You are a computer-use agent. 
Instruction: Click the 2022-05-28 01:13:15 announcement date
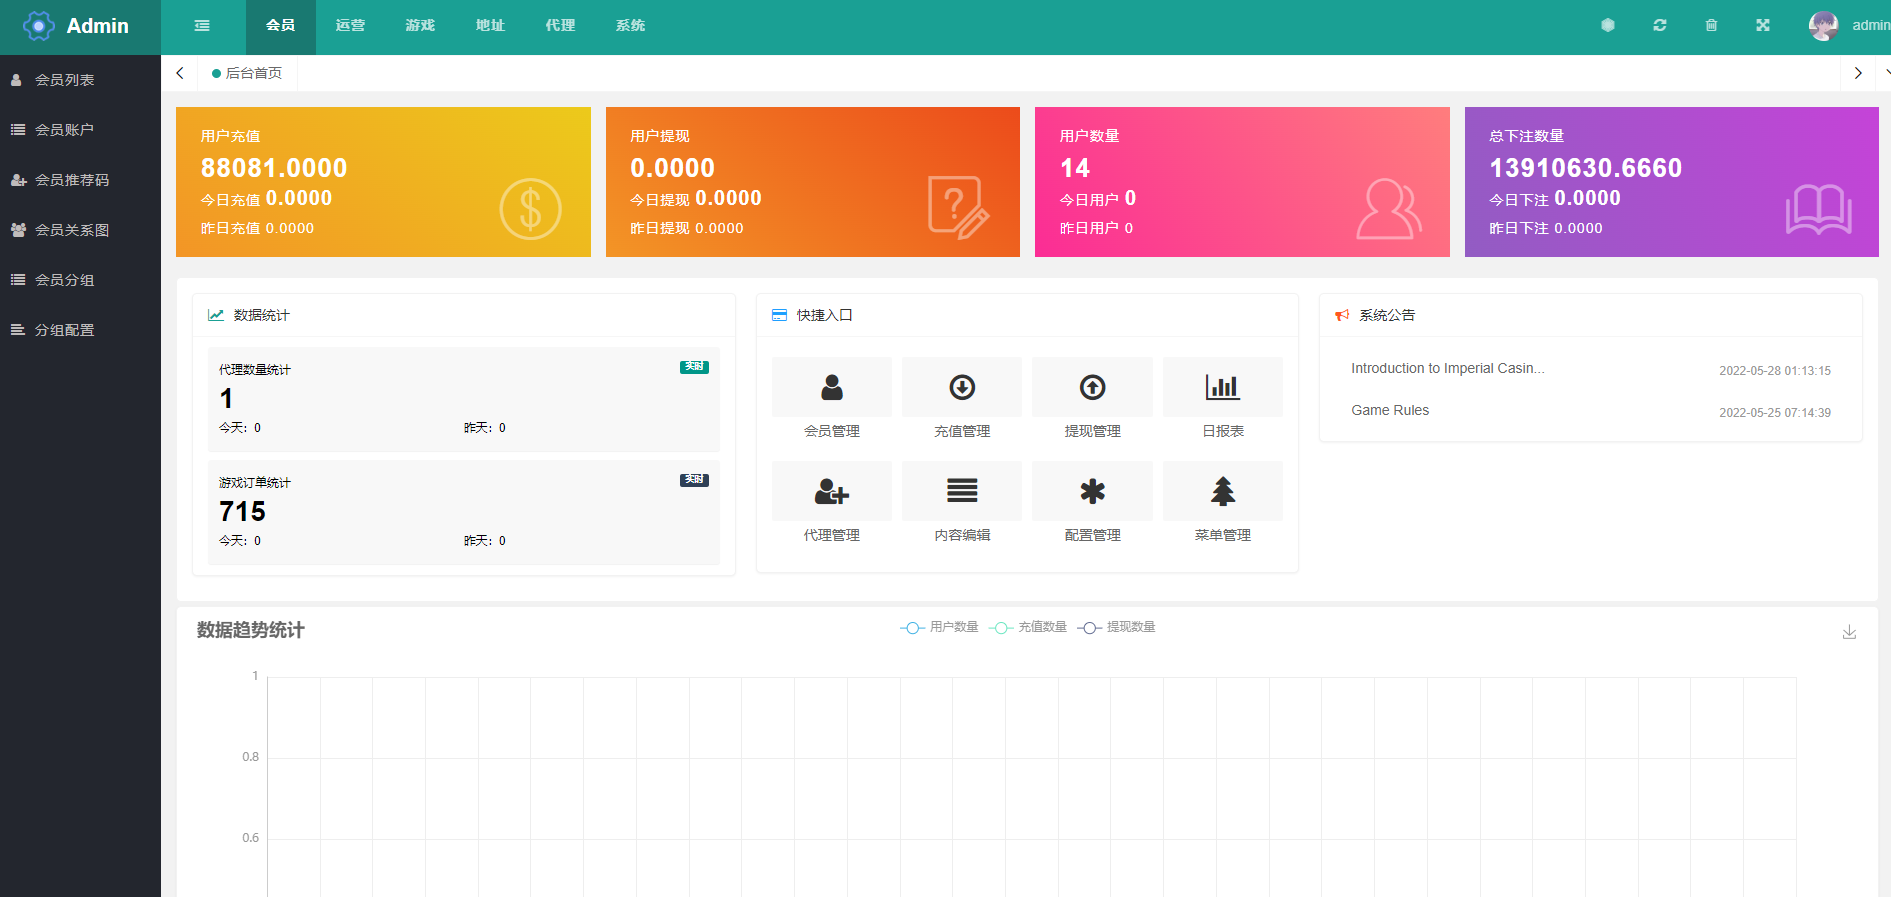(x=1775, y=371)
